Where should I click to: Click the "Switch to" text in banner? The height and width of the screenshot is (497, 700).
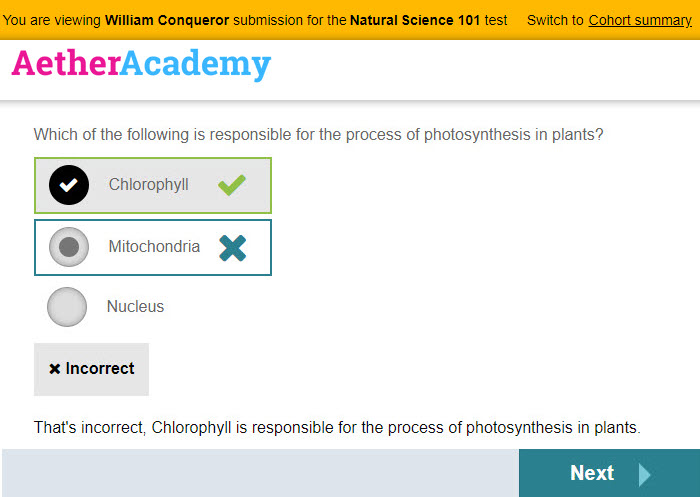pyautogui.click(x=555, y=20)
